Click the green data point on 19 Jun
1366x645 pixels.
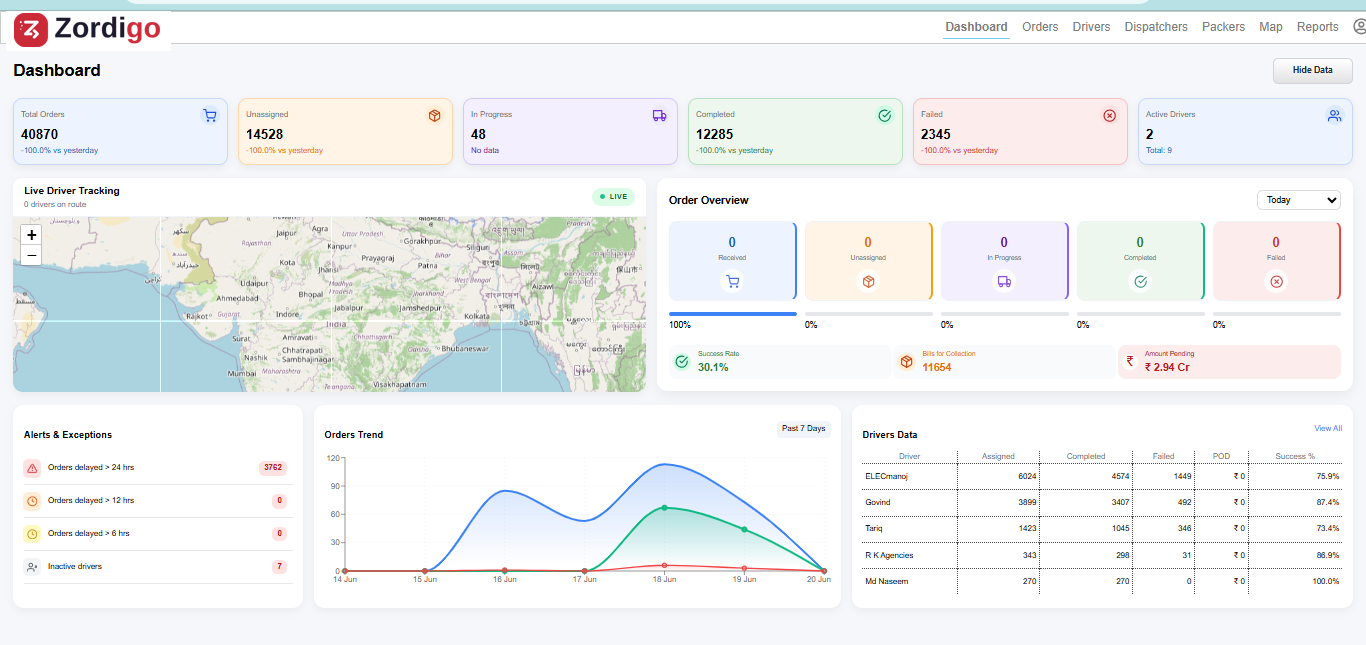tap(744, 529)
